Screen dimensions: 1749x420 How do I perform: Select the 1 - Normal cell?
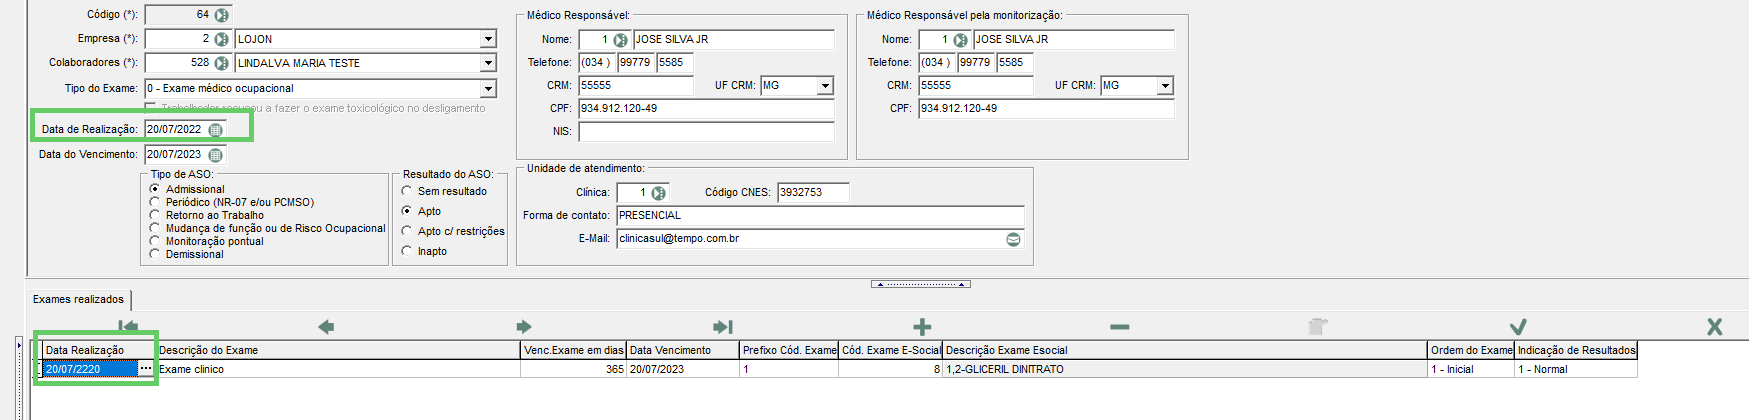coord(1576,369)
